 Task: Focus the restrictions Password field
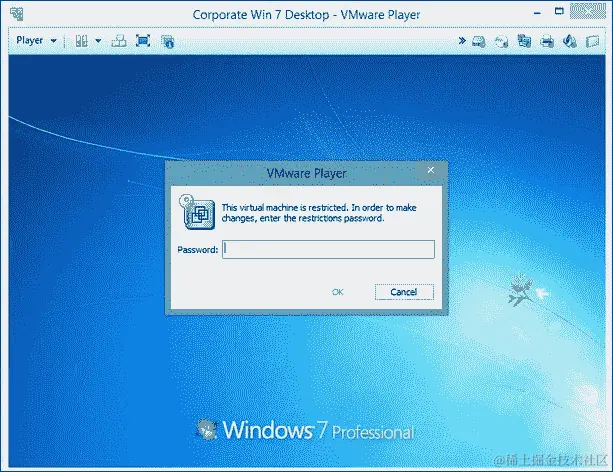(328, 249)
